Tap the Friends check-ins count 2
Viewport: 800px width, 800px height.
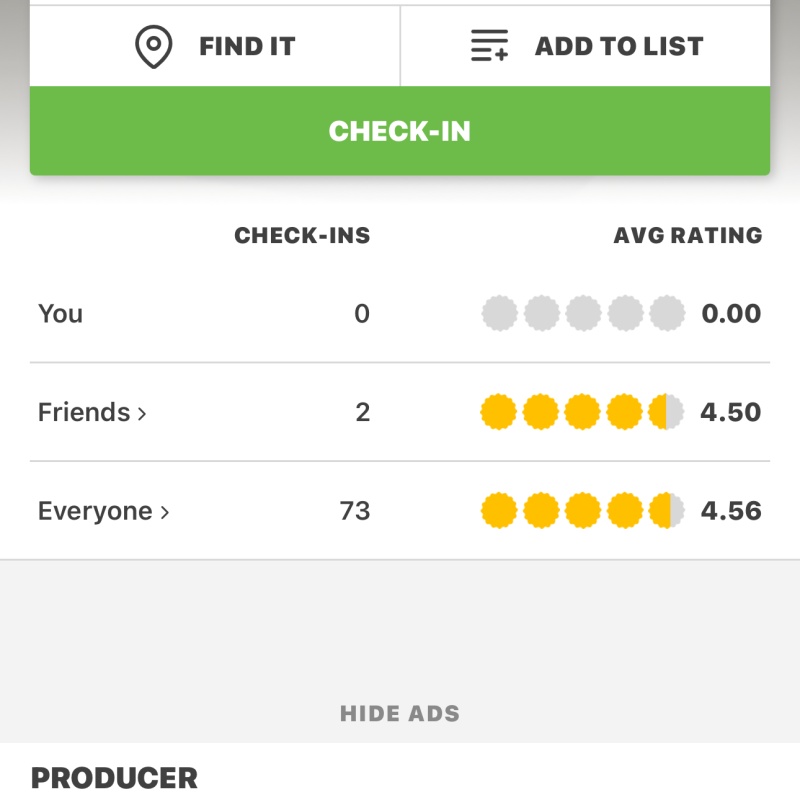[x=362, y=412]
